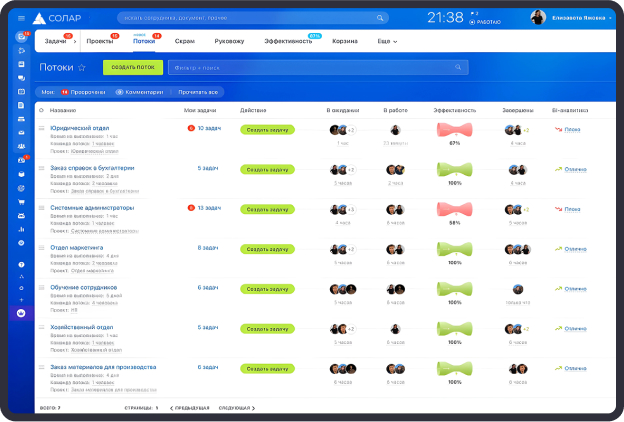Open the bar chart icon in the left sidebar
The image size is (624, 422).
click(x=21, y=229)
